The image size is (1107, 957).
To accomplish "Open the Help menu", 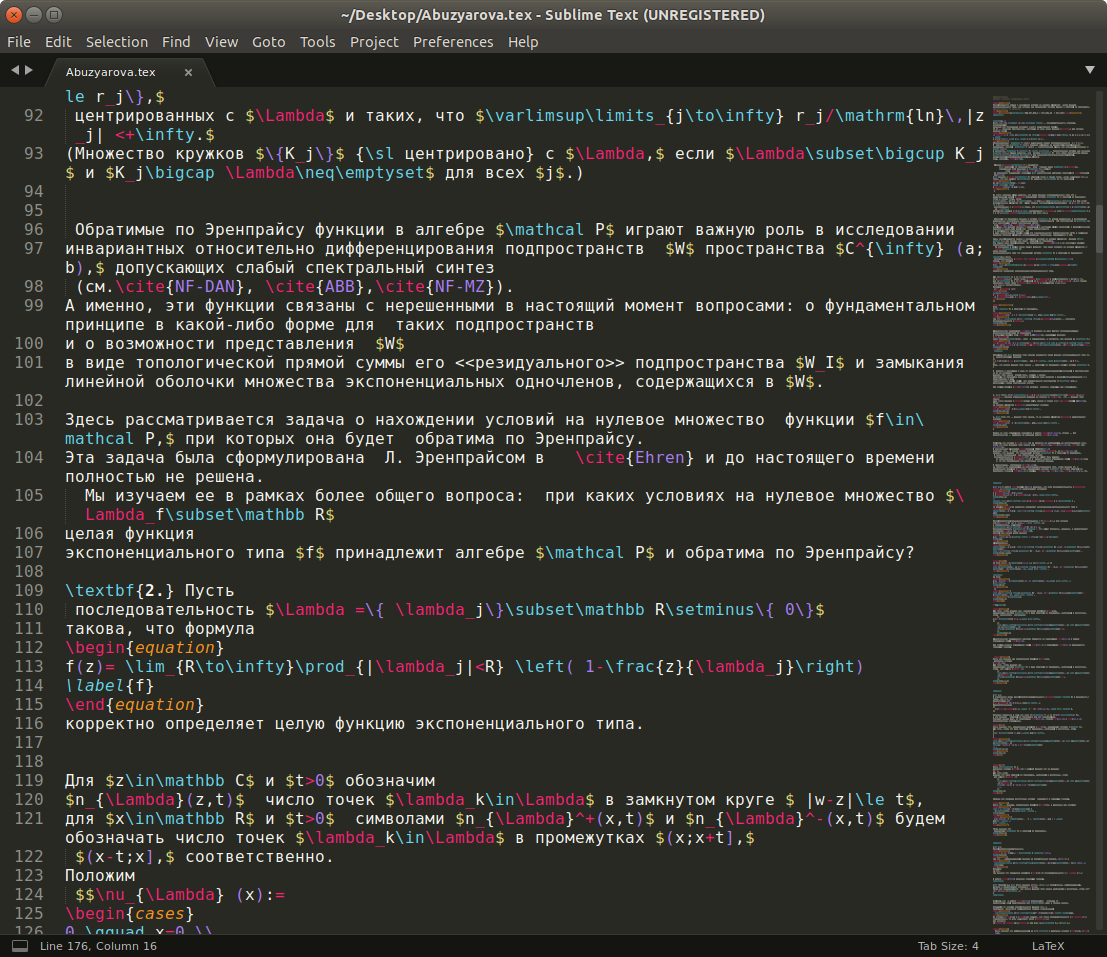I will pos(523,42).
